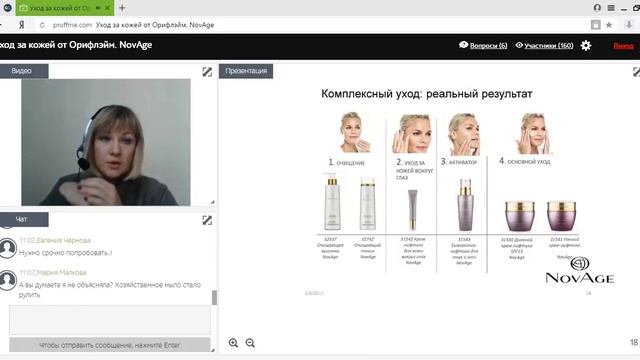Click the avatar of Евгения Чернова

8,248
